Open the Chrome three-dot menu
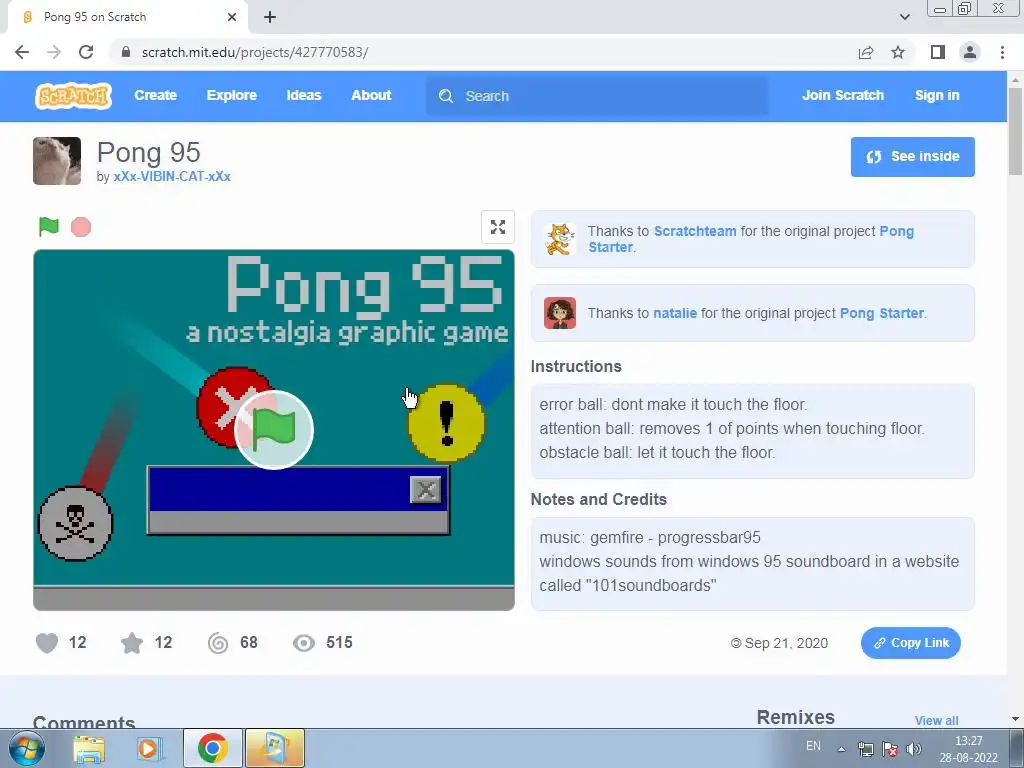The width and height of the screenshot is (1024, 768). coord(1002,52)
